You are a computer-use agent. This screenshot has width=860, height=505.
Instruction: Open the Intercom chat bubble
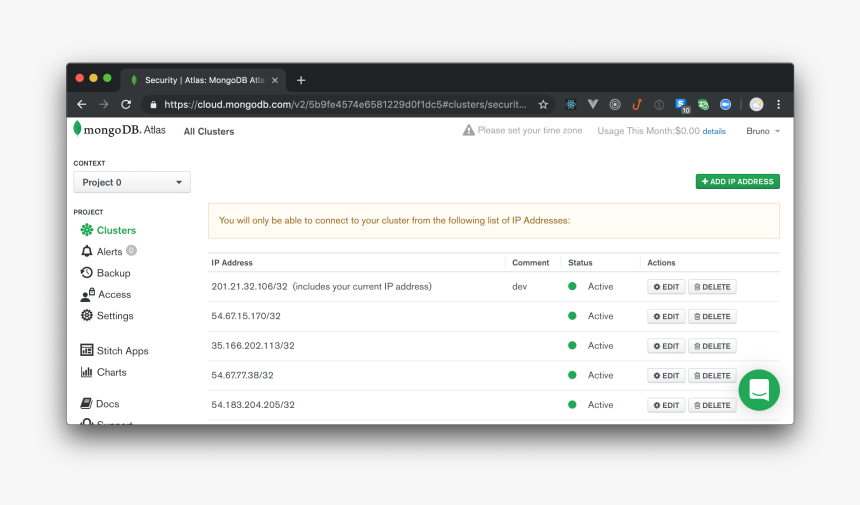[x=759, y=390]
